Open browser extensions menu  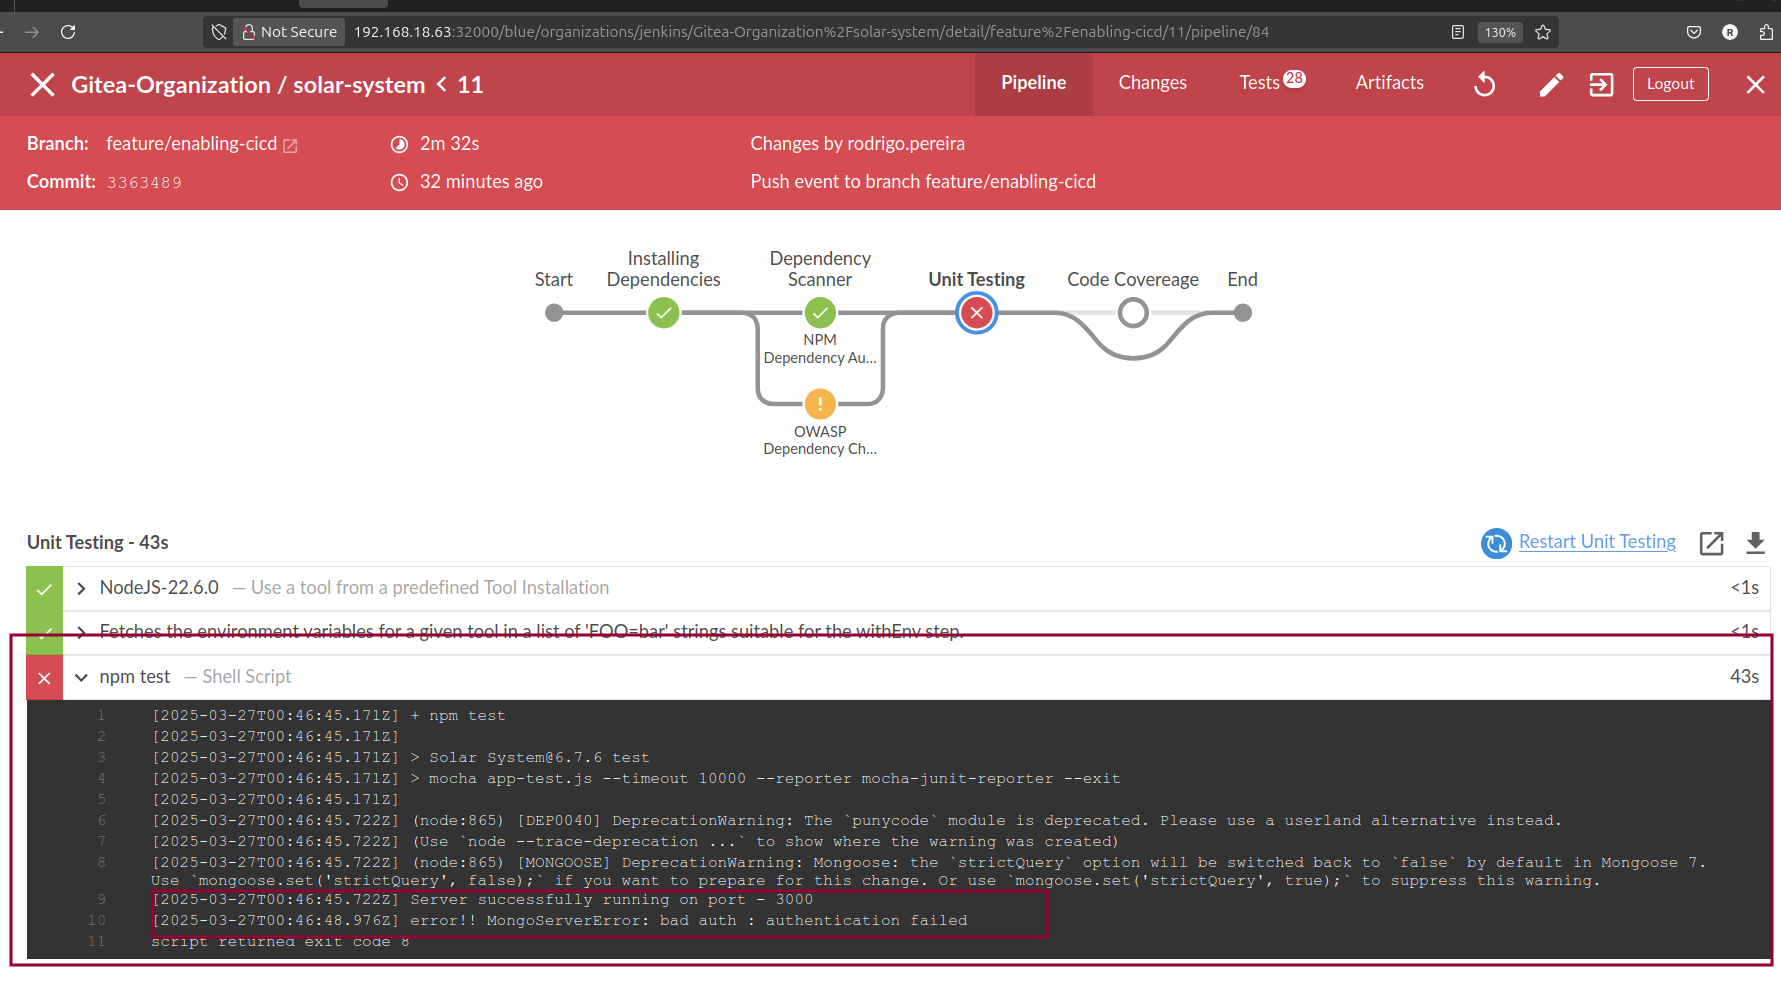click(1766, 32)
